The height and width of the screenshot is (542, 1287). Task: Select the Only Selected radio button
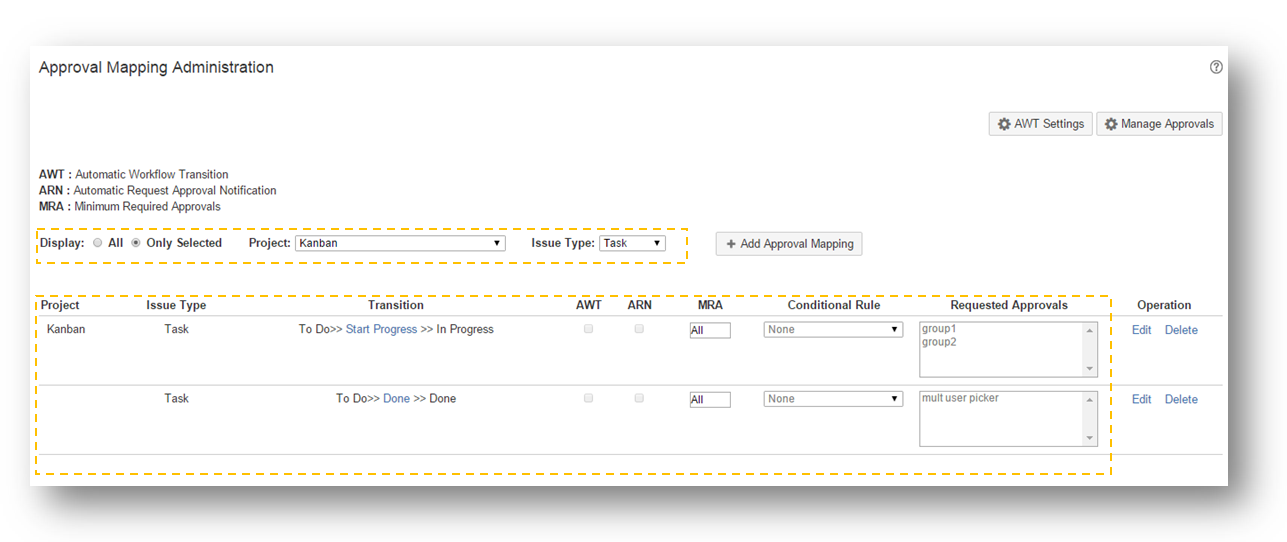coord(136,243)
